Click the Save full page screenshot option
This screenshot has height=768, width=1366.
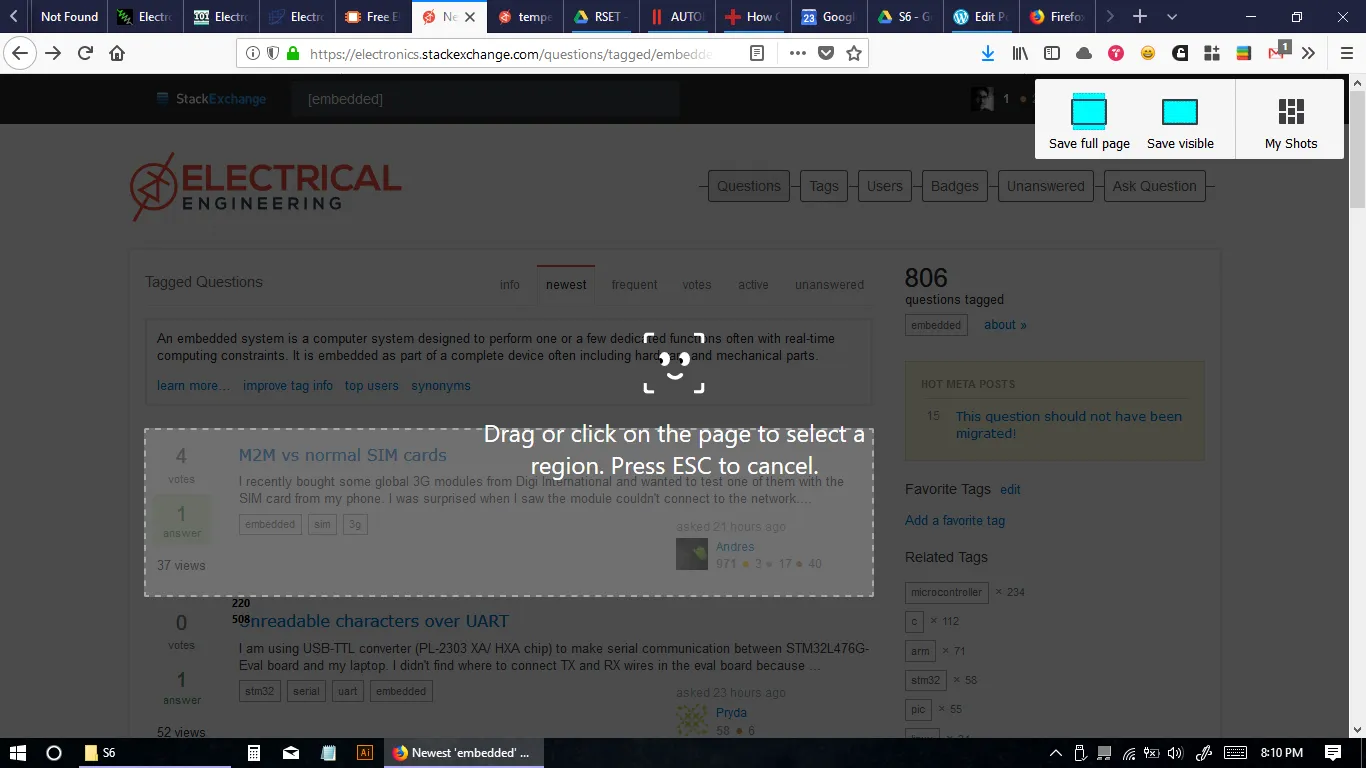(x=1088, y=120)
